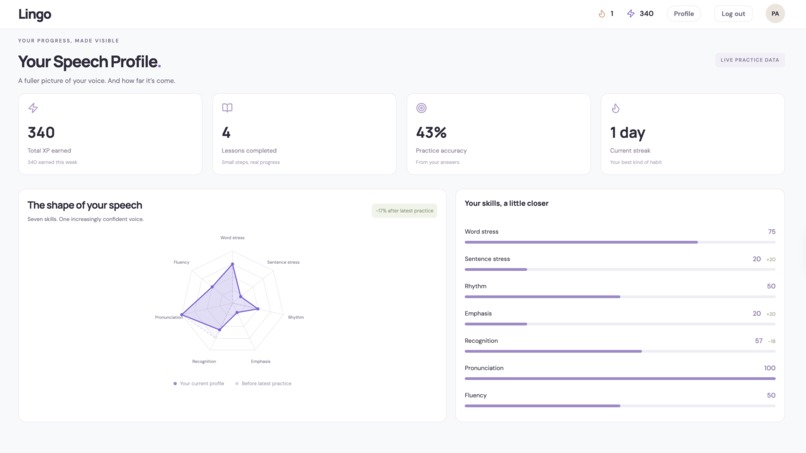This screenshot has width=806, height=453.
Task: Click the Recognition progress bar
Action: pyautogui.click(x=620, y=351)
